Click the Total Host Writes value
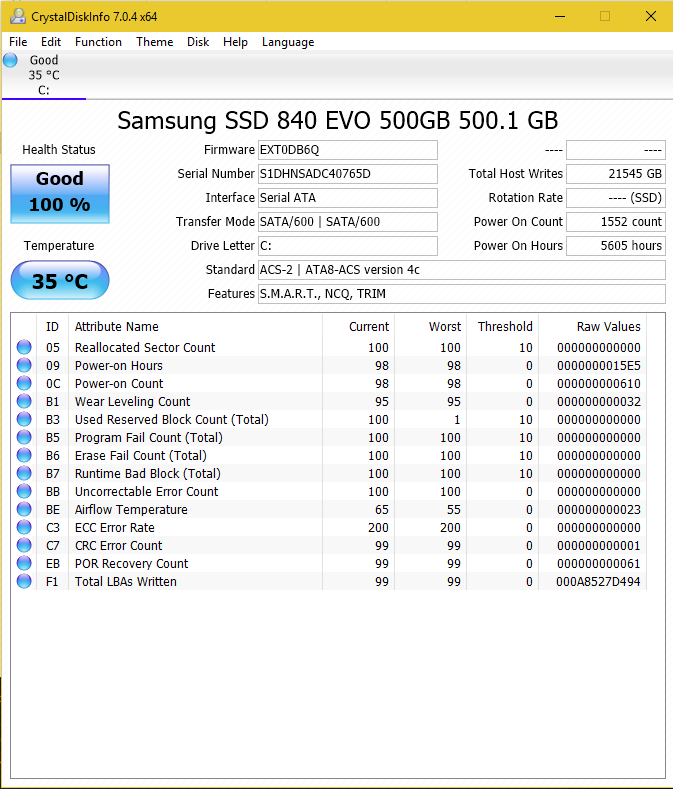Viewport: 673px width, 789px height. [x=616, y=174]
